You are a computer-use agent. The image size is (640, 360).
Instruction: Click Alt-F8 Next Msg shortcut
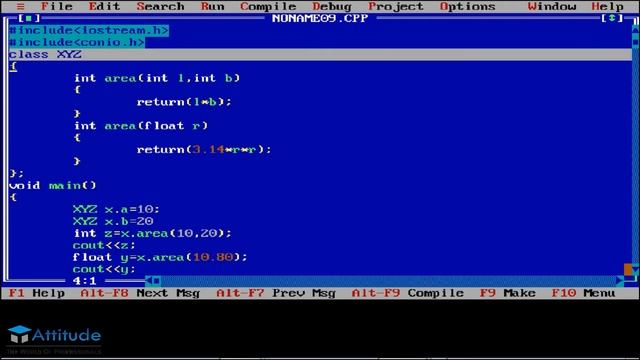[140, 293]
